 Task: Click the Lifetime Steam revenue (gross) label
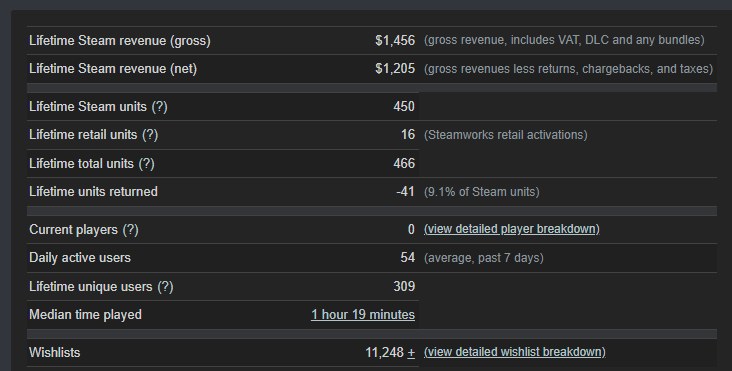(x=120, y=41)
